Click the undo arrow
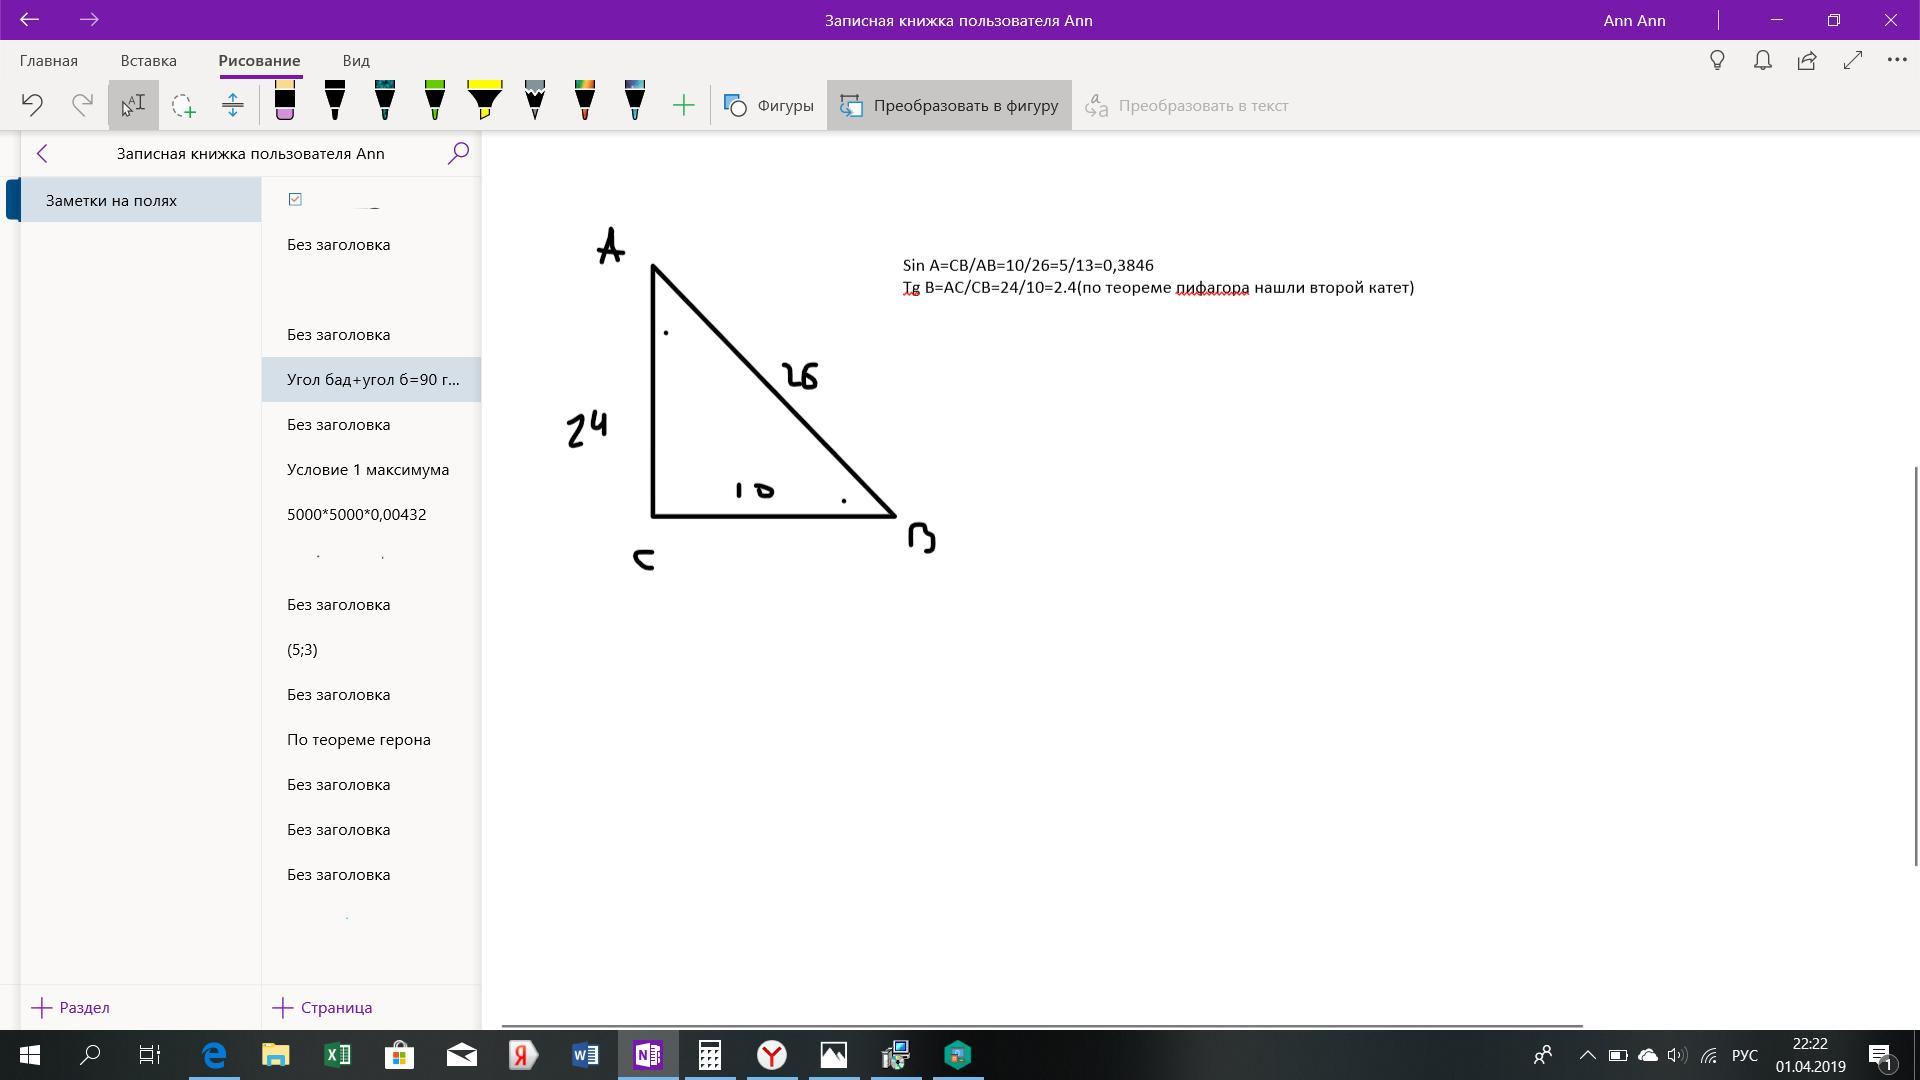 [32, 105]
